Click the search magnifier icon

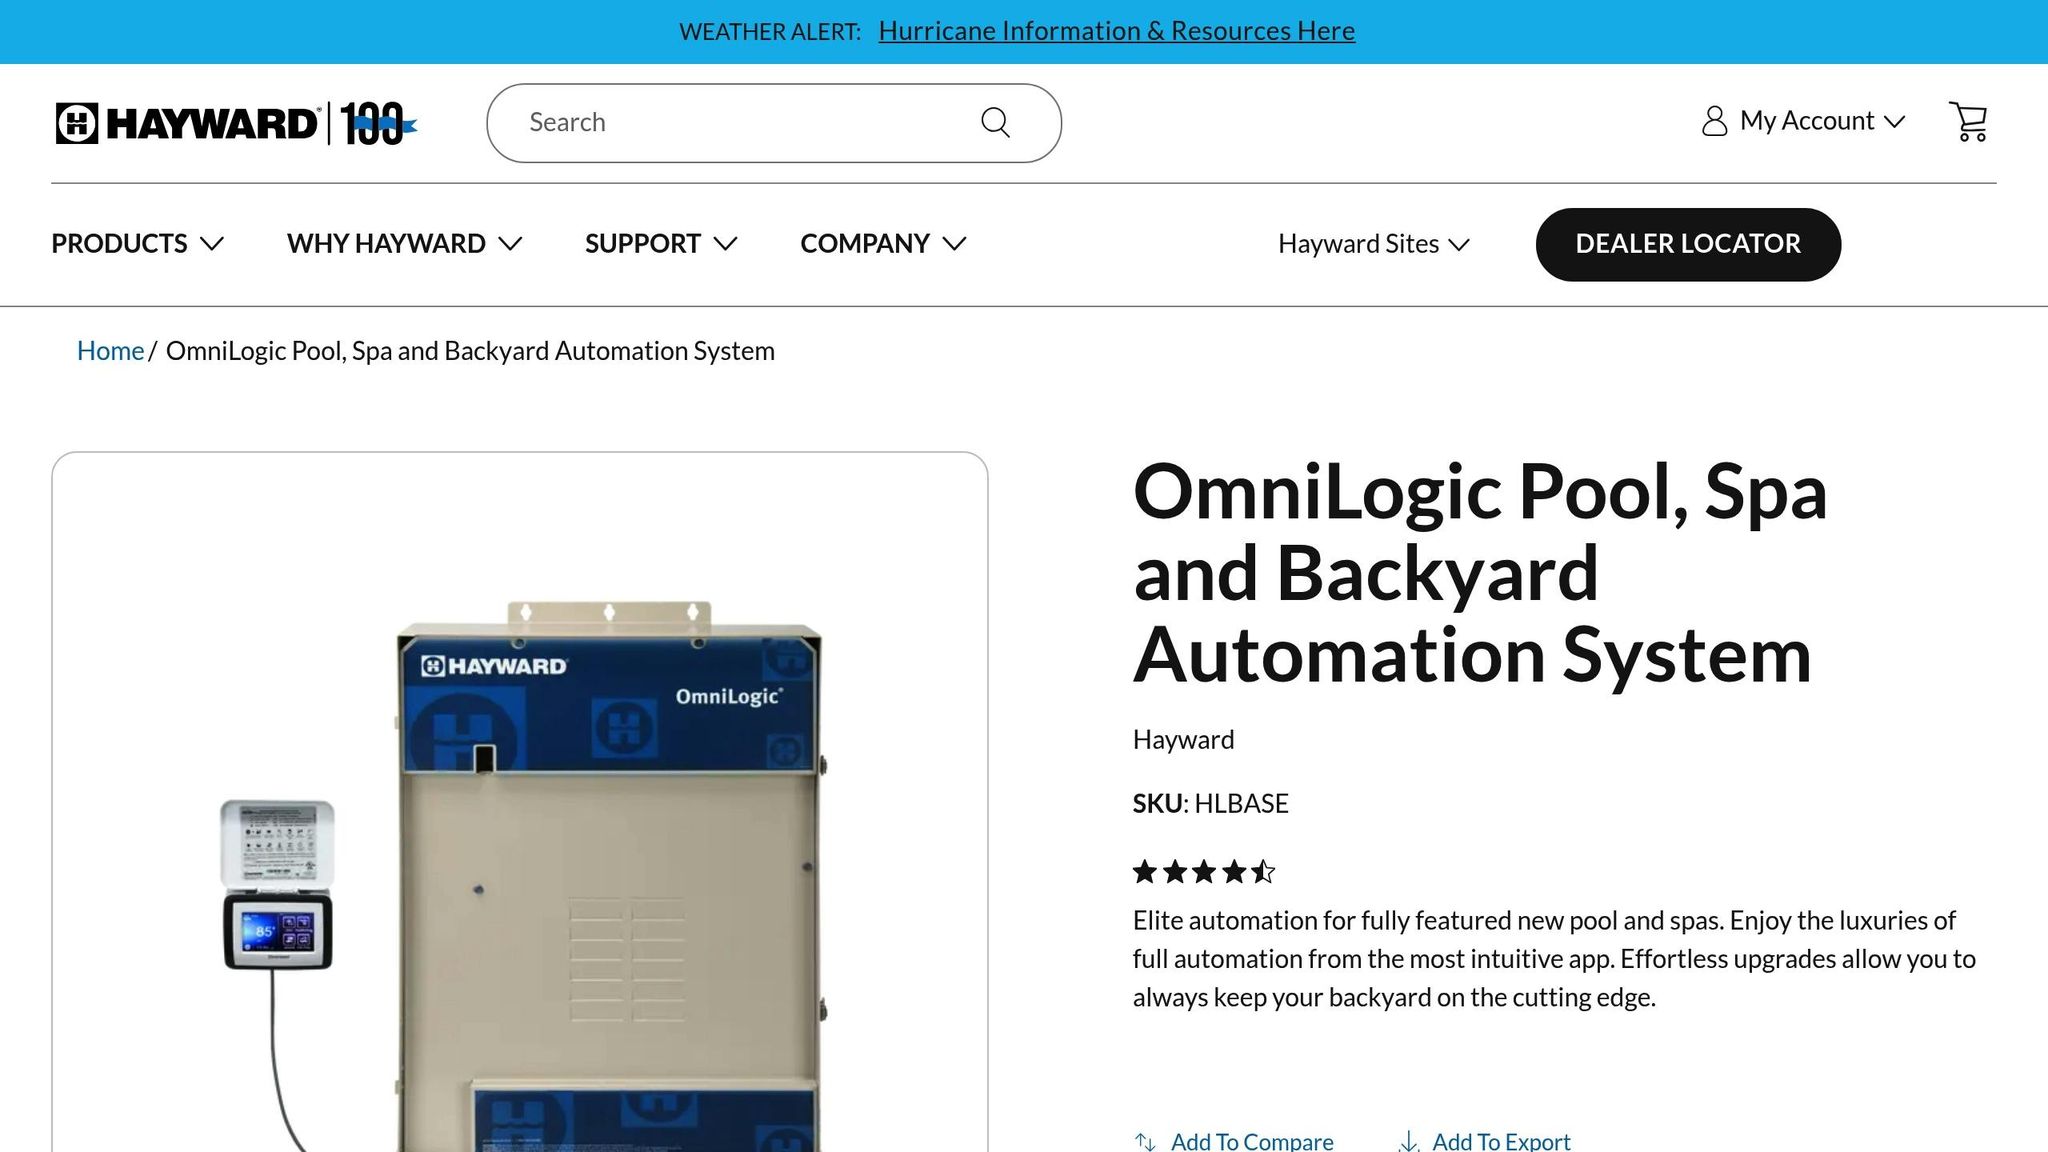point(995,122)
